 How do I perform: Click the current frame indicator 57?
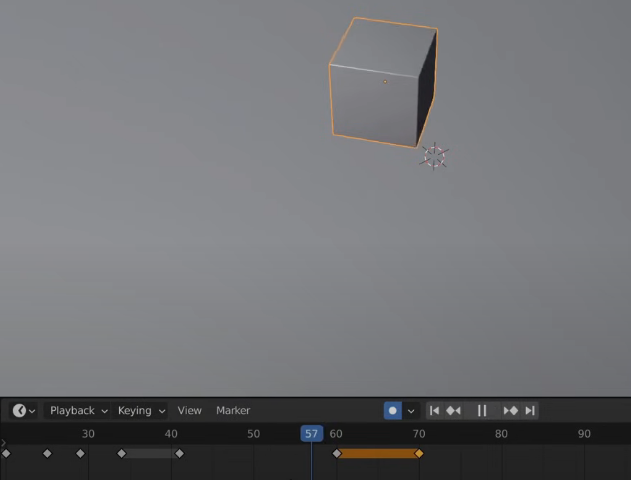coord(311,434)
